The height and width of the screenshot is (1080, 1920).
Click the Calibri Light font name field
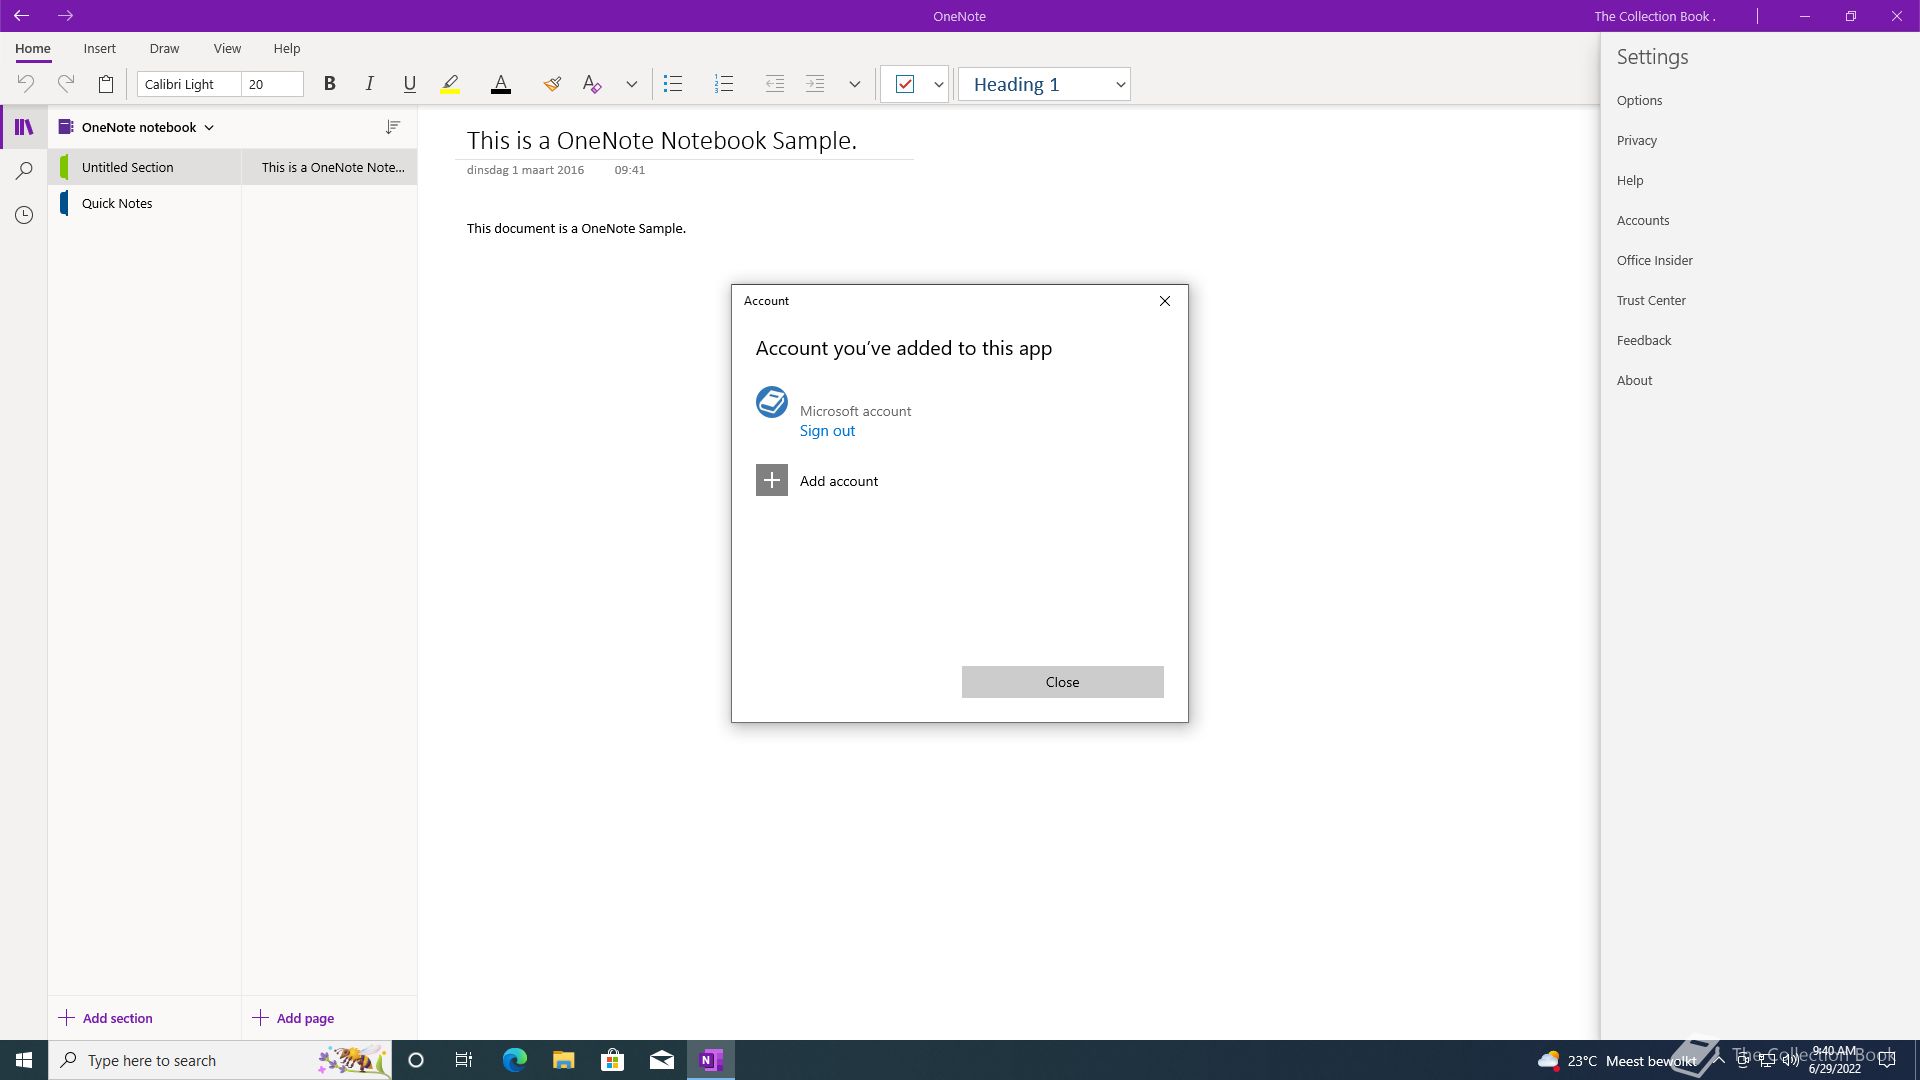tap(189, 84)
